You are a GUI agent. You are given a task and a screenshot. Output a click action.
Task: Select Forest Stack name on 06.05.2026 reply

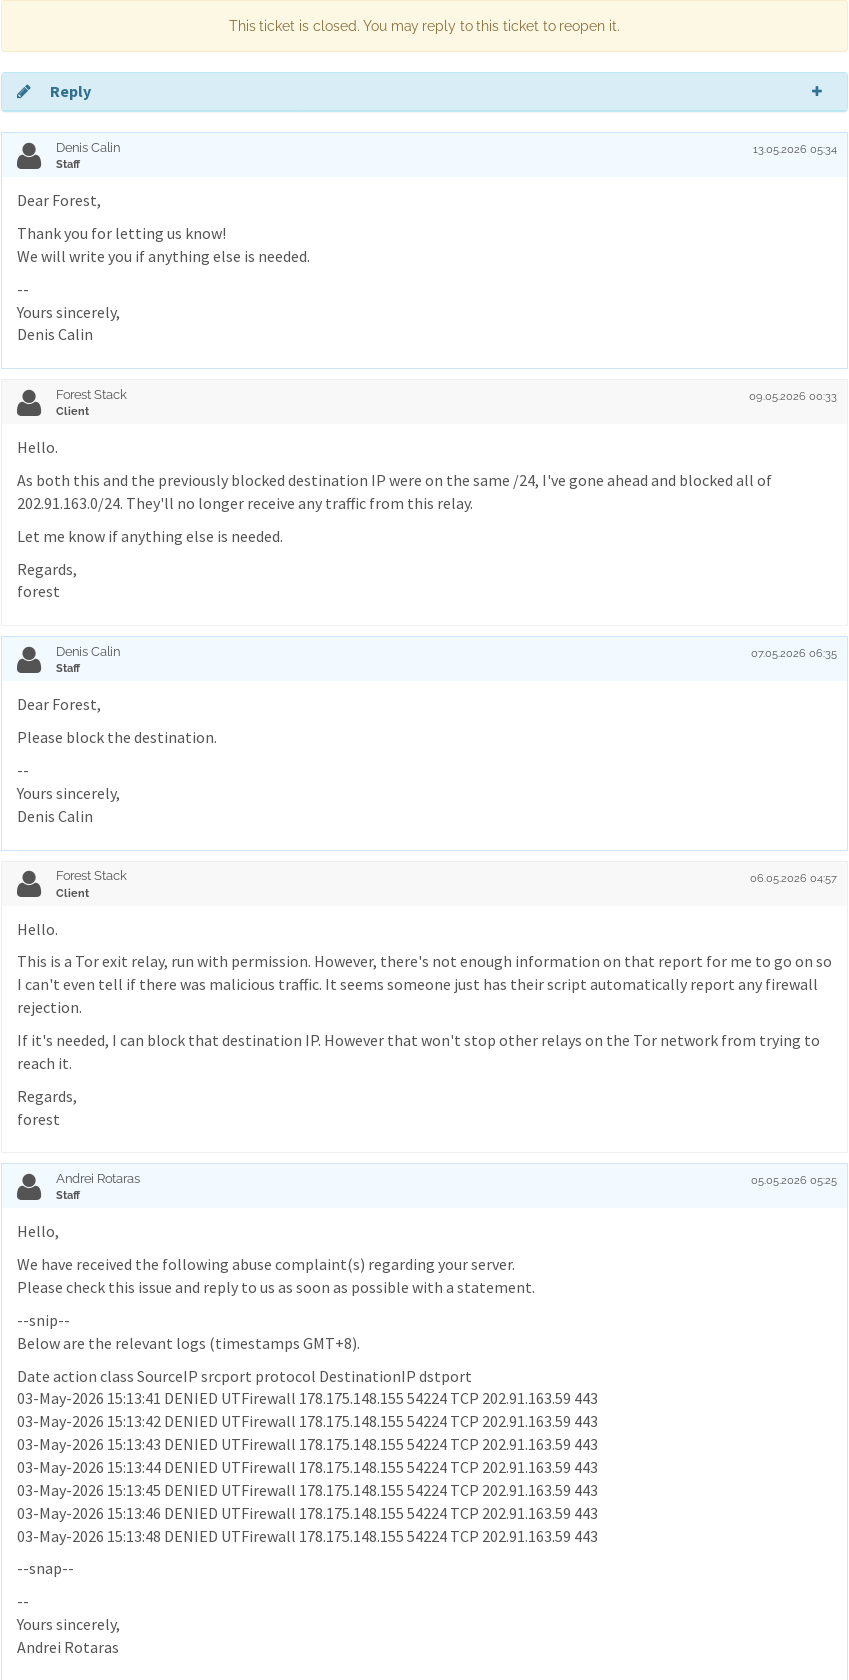[91, 876]
